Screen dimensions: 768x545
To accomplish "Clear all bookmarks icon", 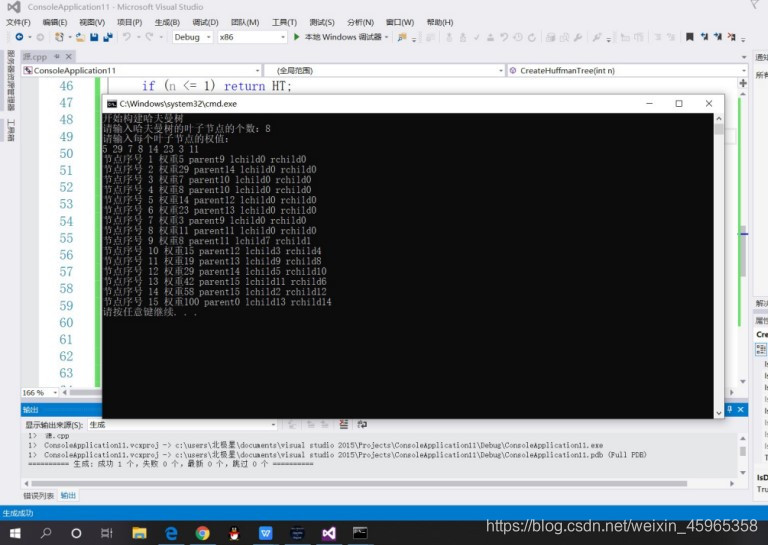I will click(732, 37).
